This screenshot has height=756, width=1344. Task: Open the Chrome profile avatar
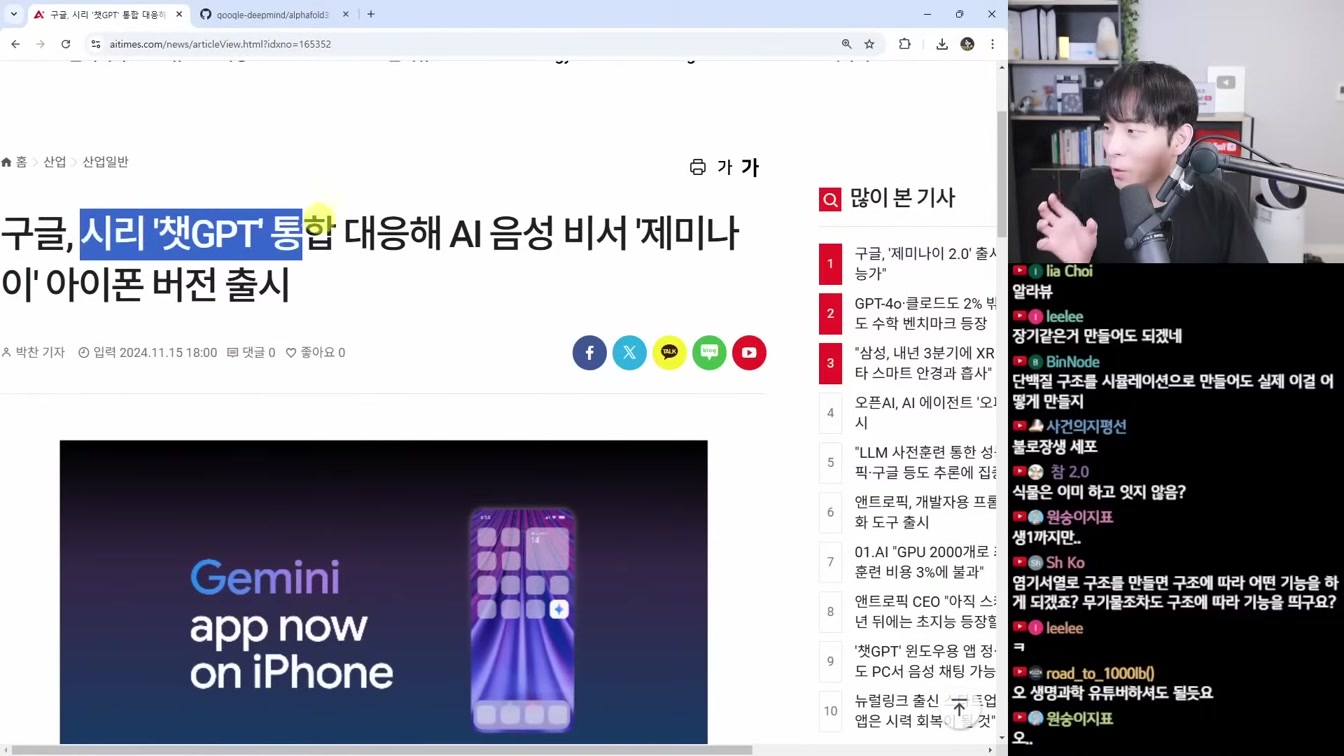click(x=967, y=44)
